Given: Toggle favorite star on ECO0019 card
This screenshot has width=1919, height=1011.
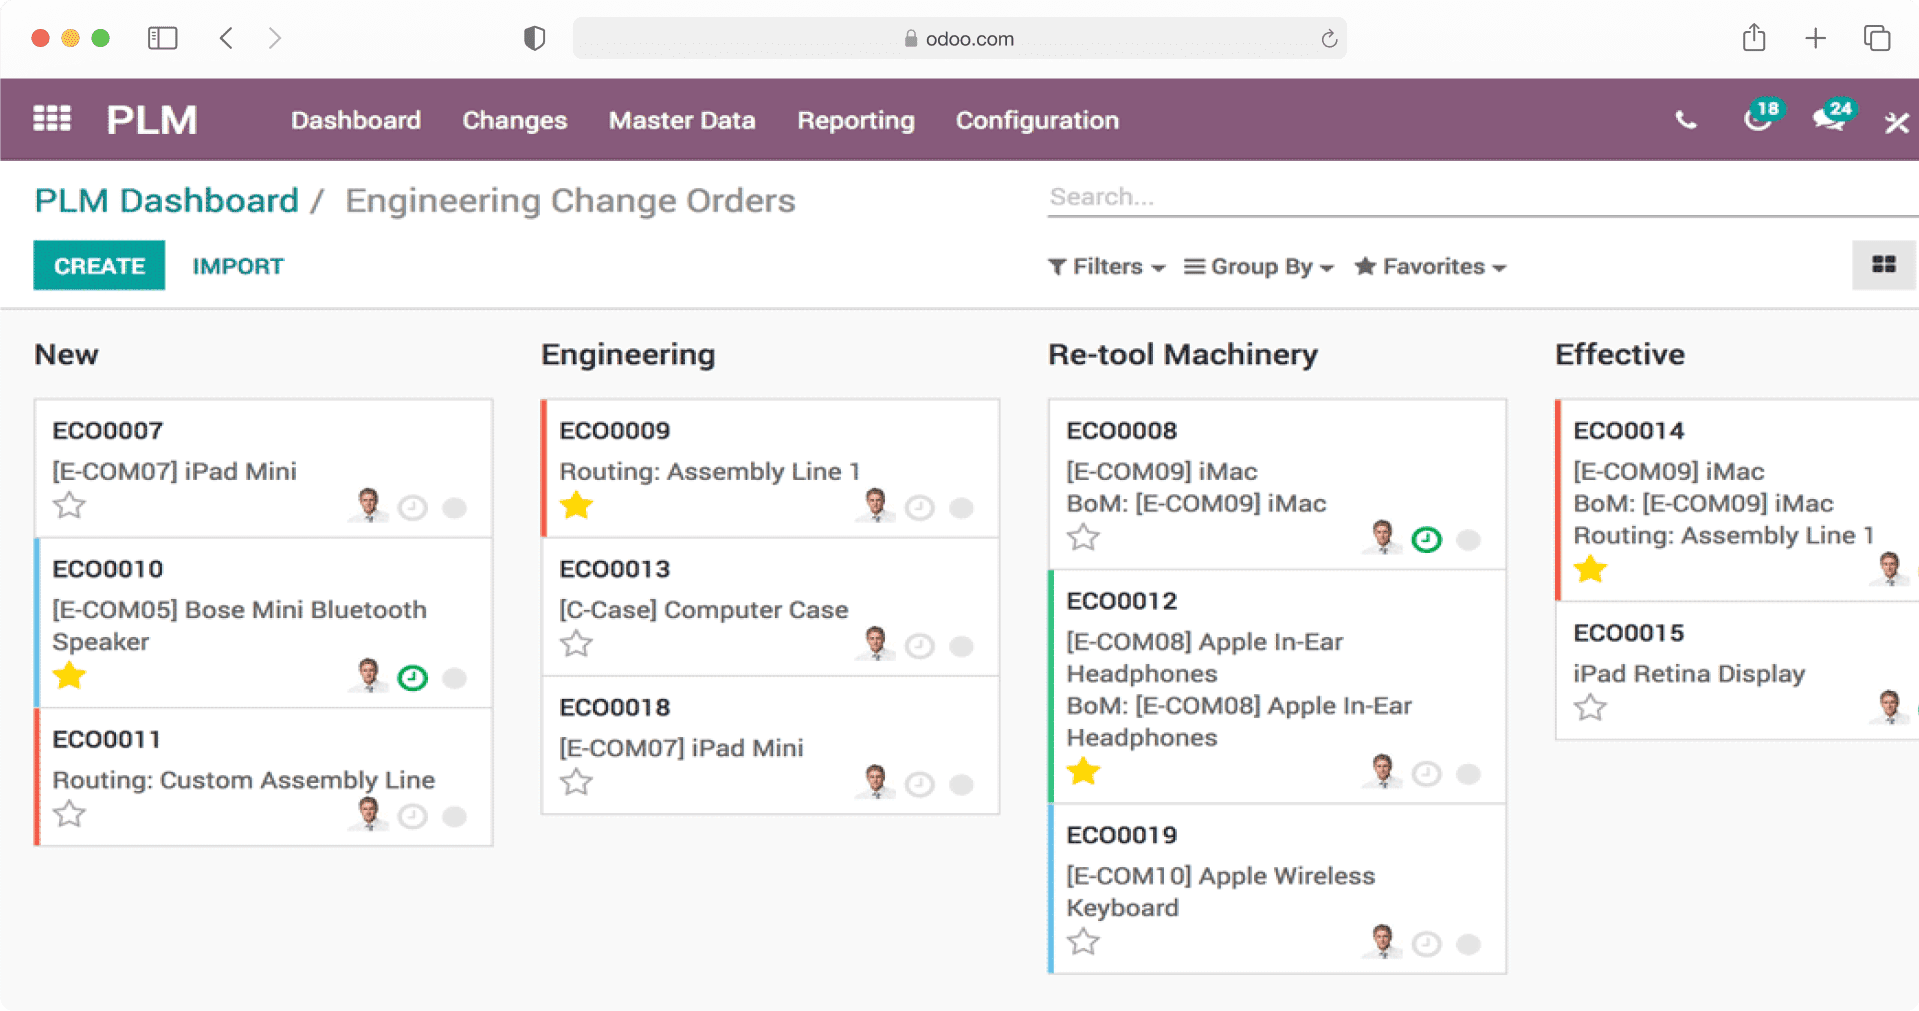Looking at the screenshot, I should 1083,942.
